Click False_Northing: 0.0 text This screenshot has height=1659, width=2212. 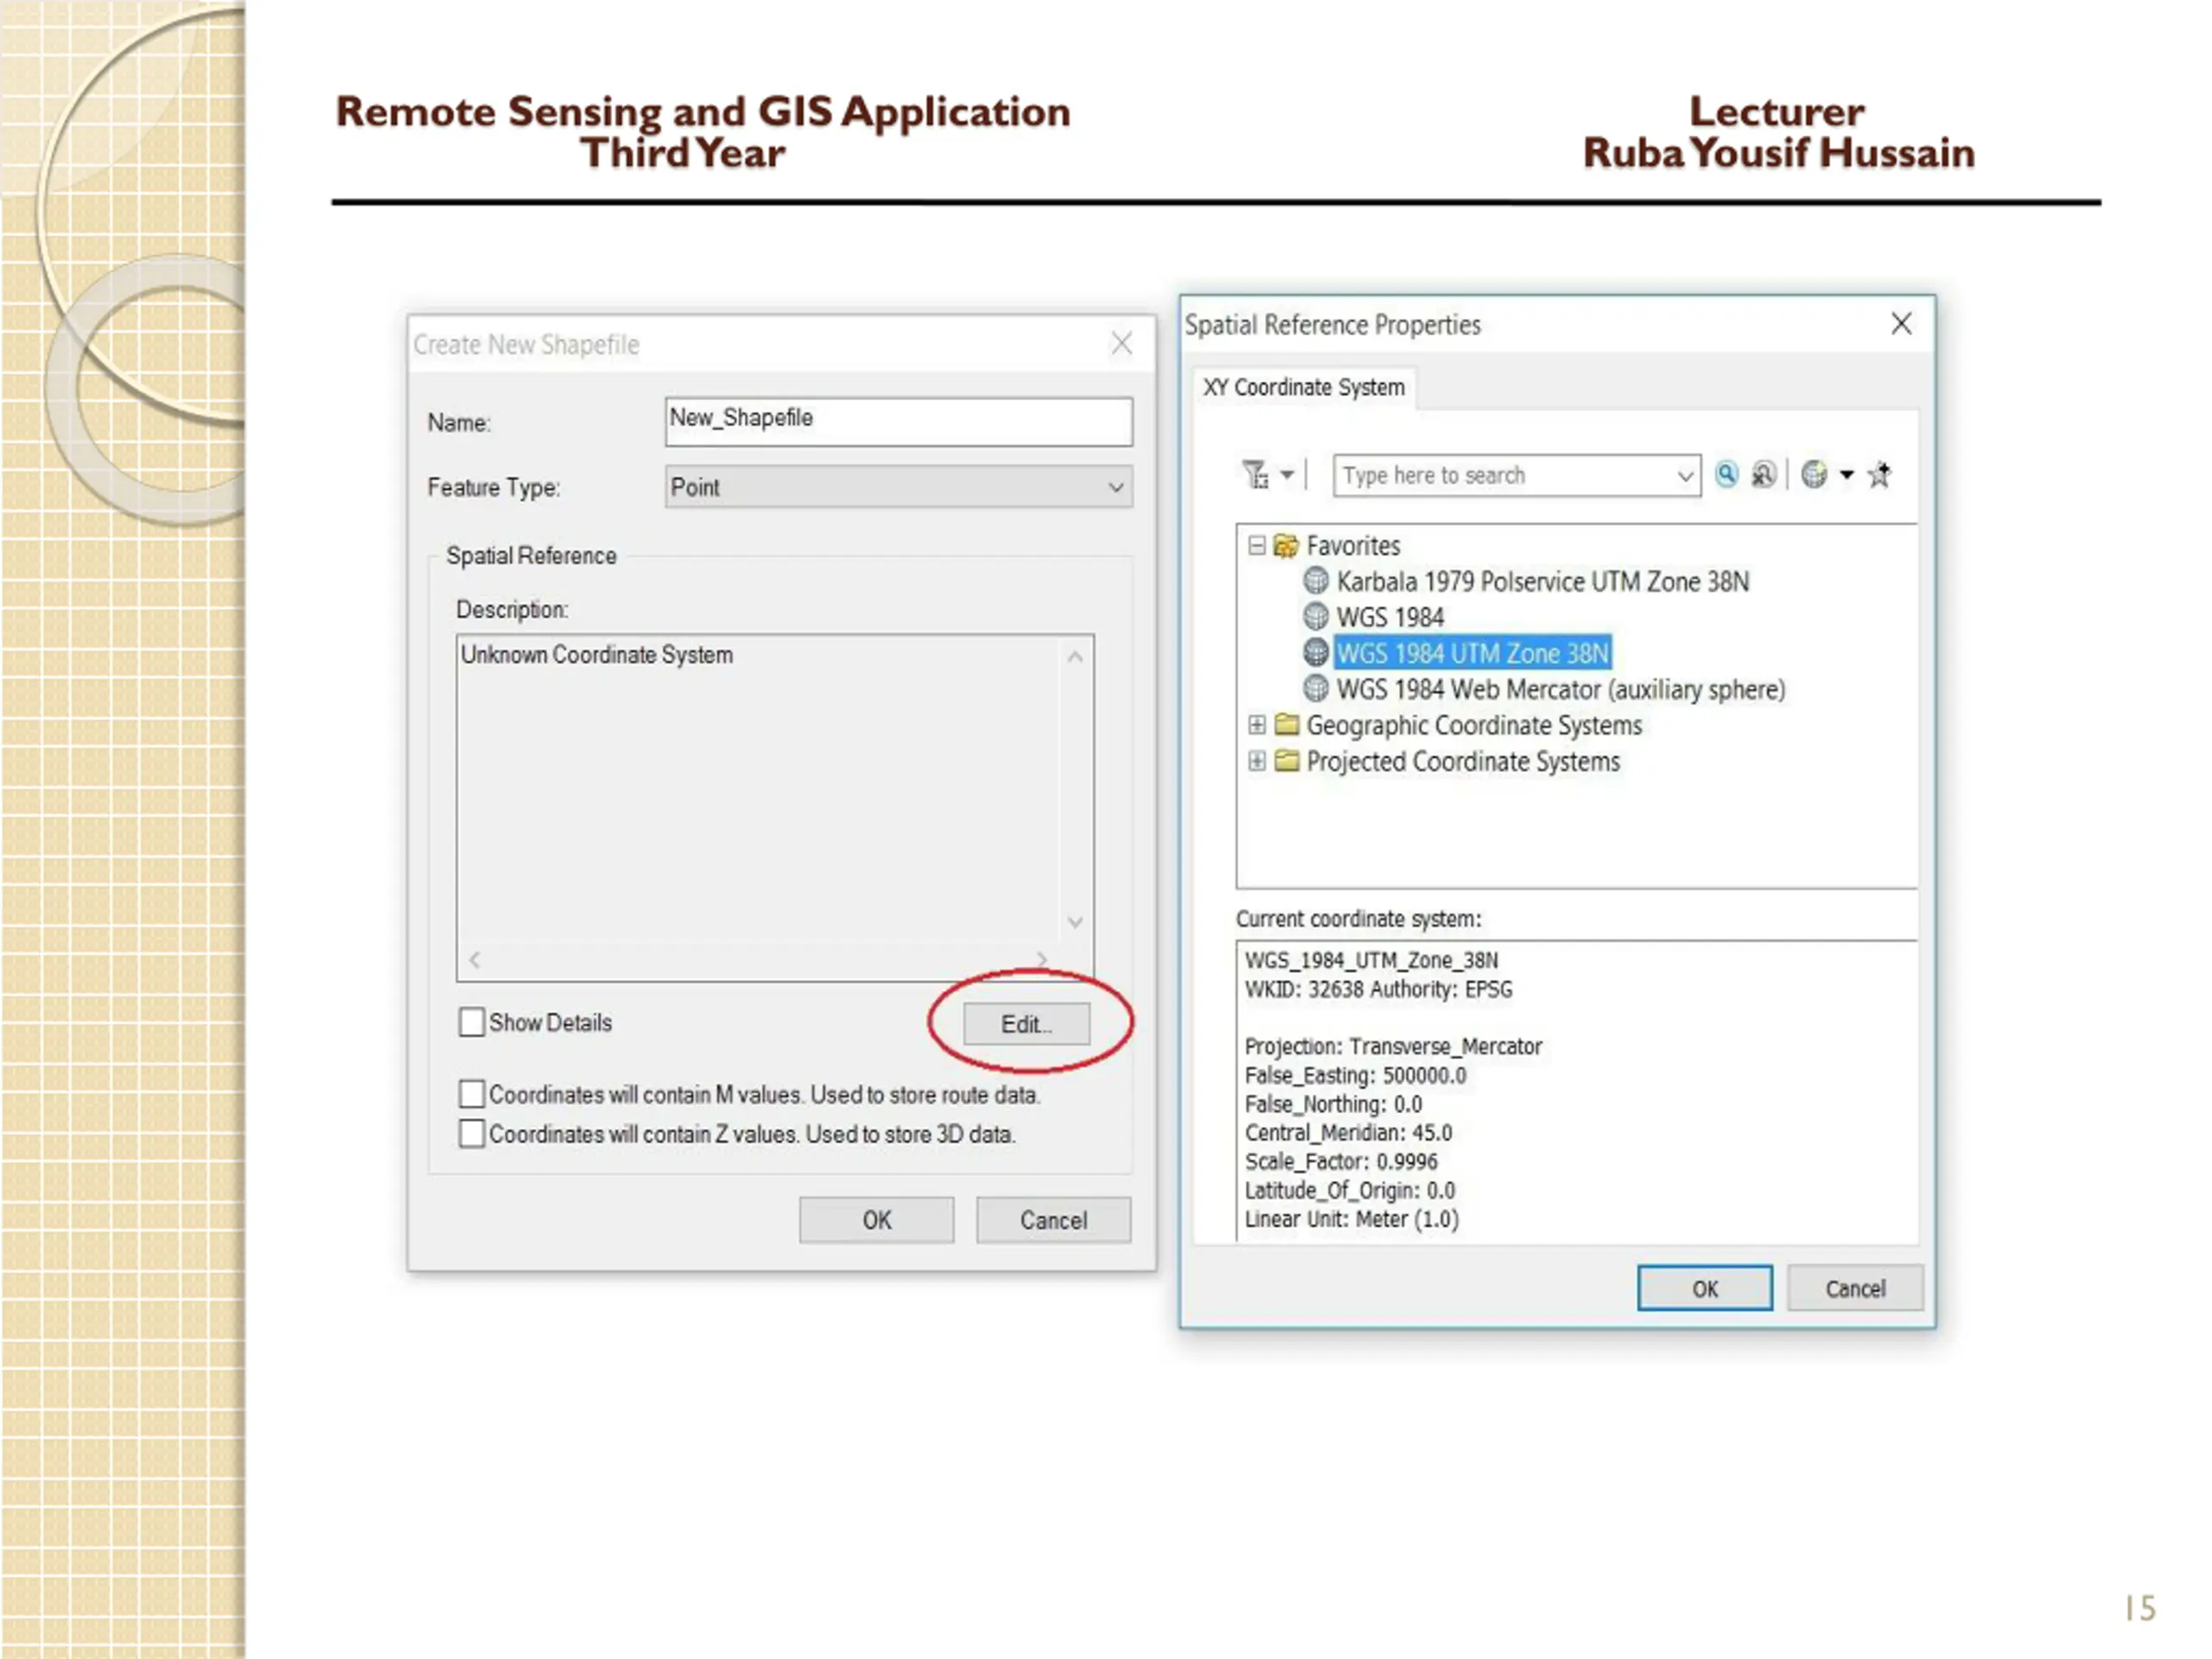[1333, 1105]
